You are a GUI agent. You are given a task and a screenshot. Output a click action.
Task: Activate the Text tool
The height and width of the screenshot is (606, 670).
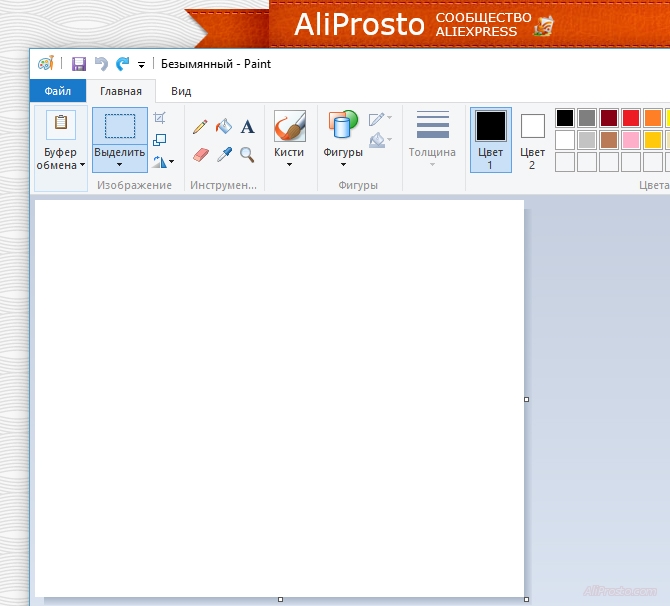247,127
